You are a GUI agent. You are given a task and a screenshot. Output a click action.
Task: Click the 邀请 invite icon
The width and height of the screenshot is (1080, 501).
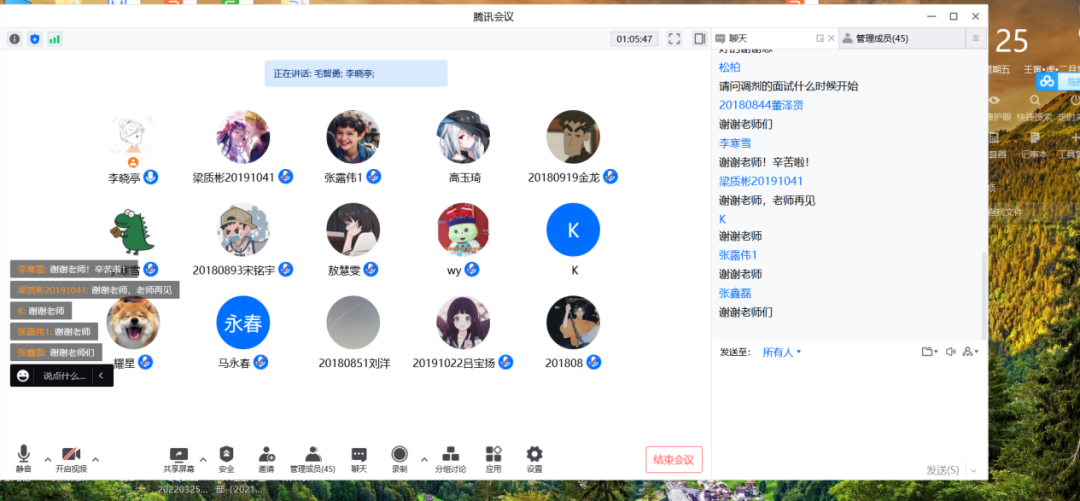(266, 459)
